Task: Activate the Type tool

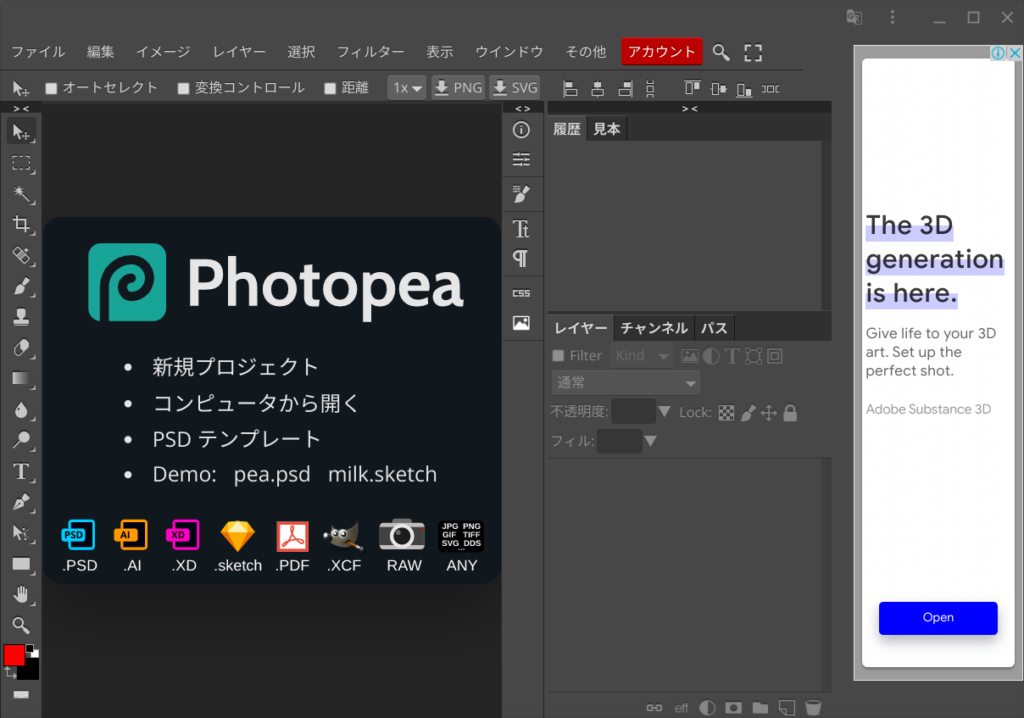Action: coord(21,471)
